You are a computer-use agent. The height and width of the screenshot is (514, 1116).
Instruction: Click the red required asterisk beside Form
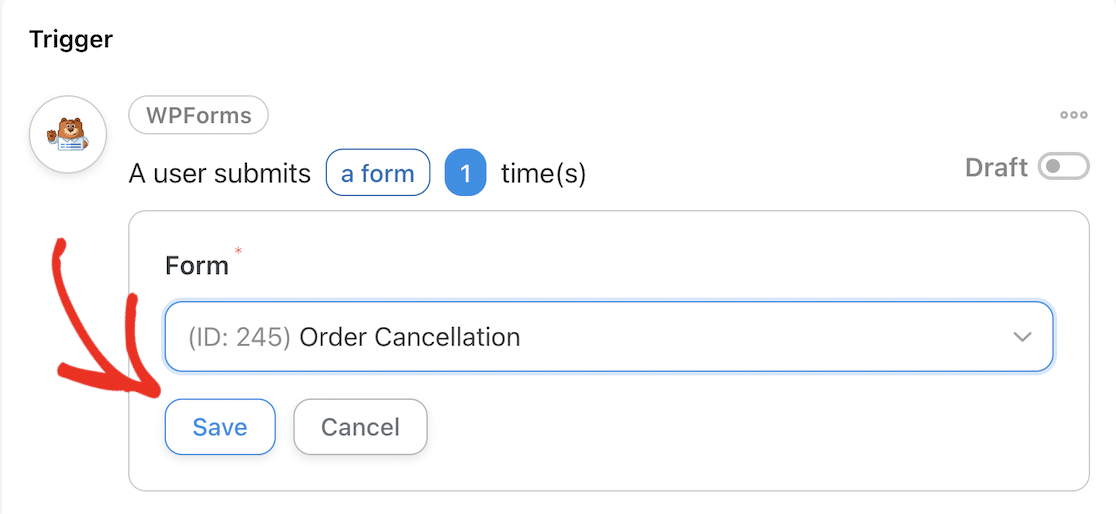238,252
